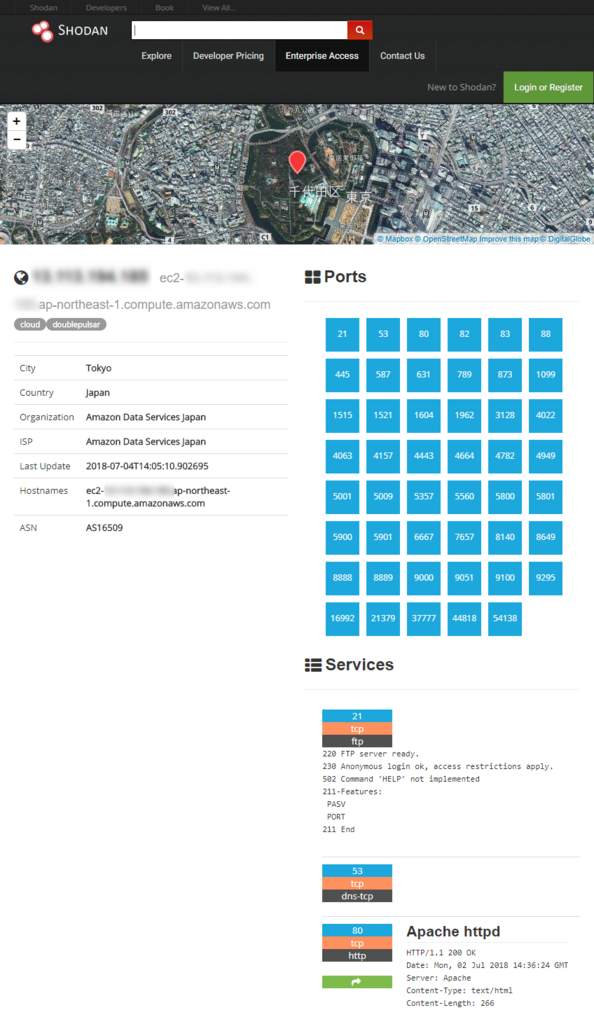
Task: Click the 'Server: Apache' header line
Action: (x=439, y=978)
